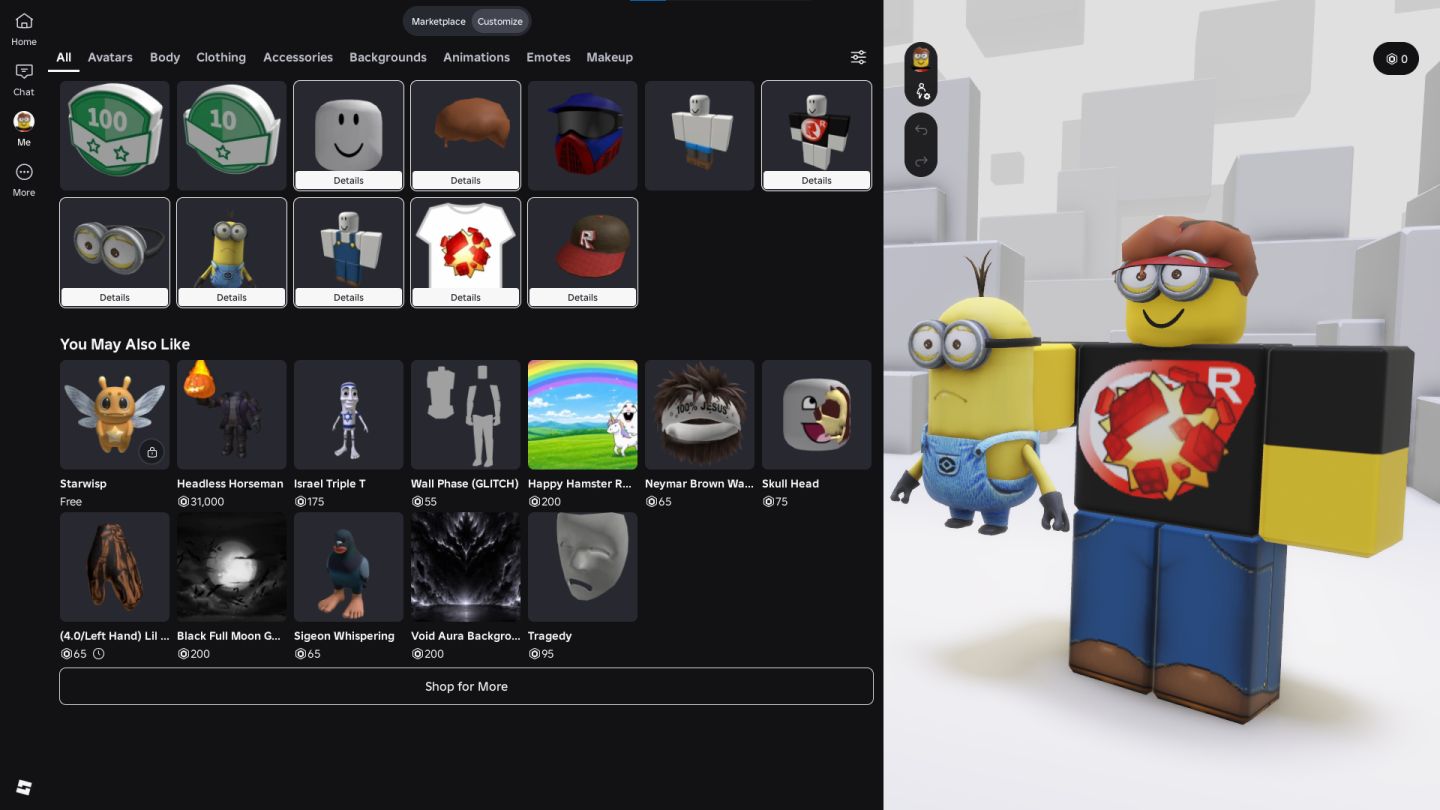The height and width of the screenshot is (810, 1440).
Task: View Details for the minion goggles item
Action: coord(114,297)
